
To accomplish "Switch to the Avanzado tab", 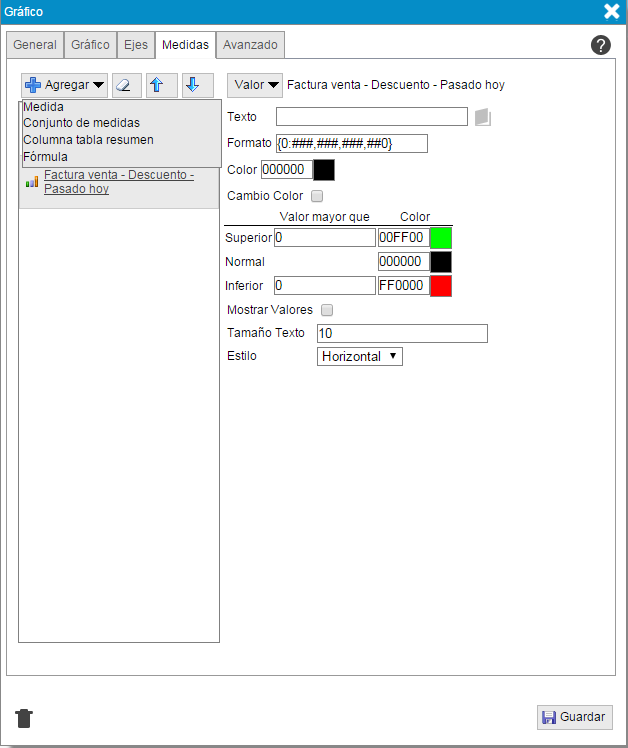I will [250, 45].
